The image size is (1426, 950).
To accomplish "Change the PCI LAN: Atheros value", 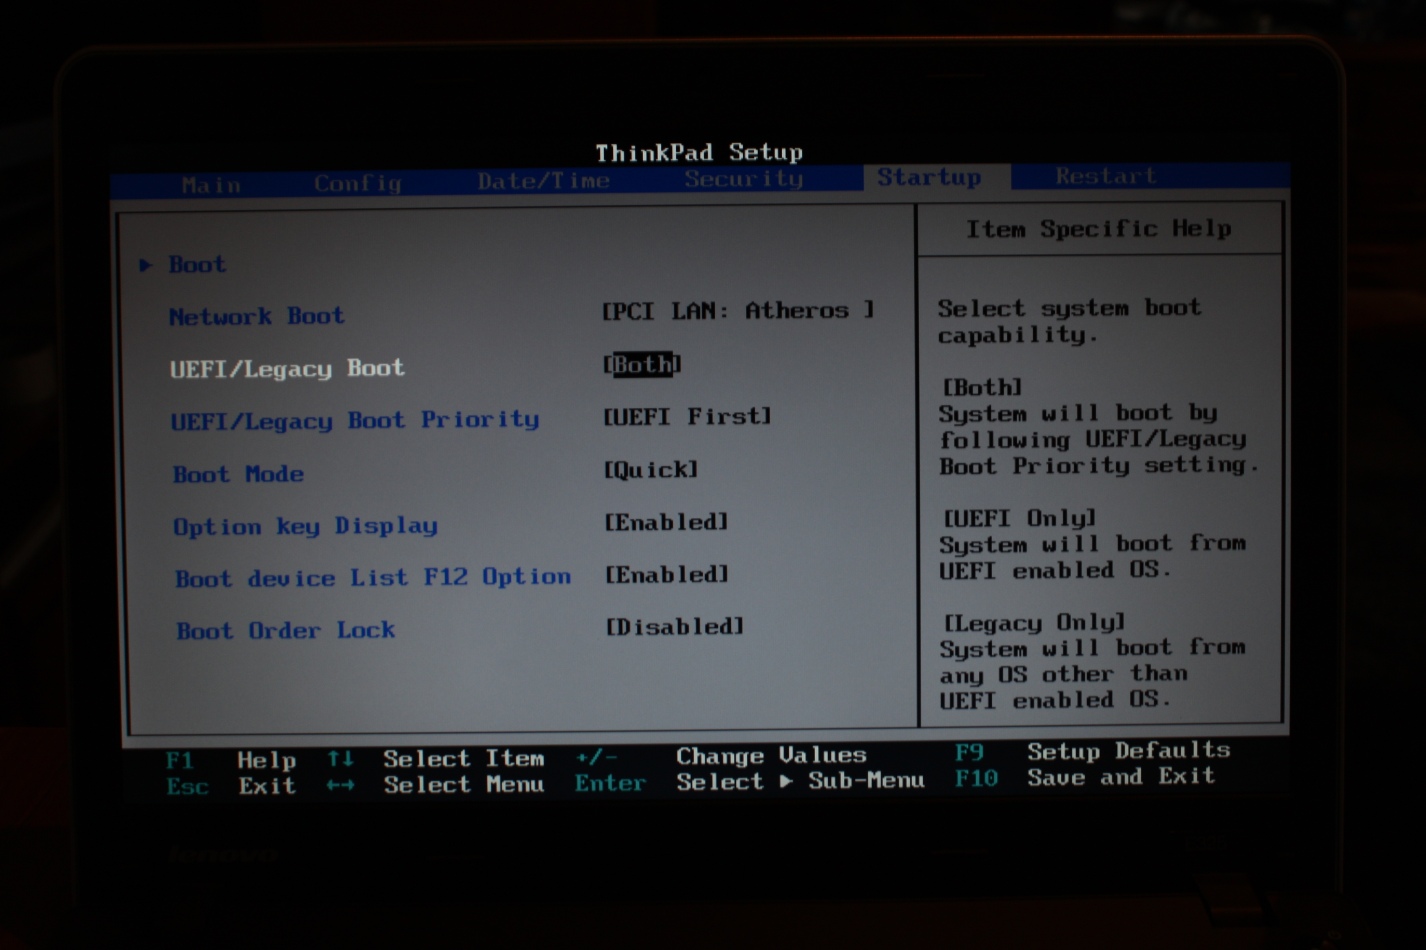I will coord(738,311).
